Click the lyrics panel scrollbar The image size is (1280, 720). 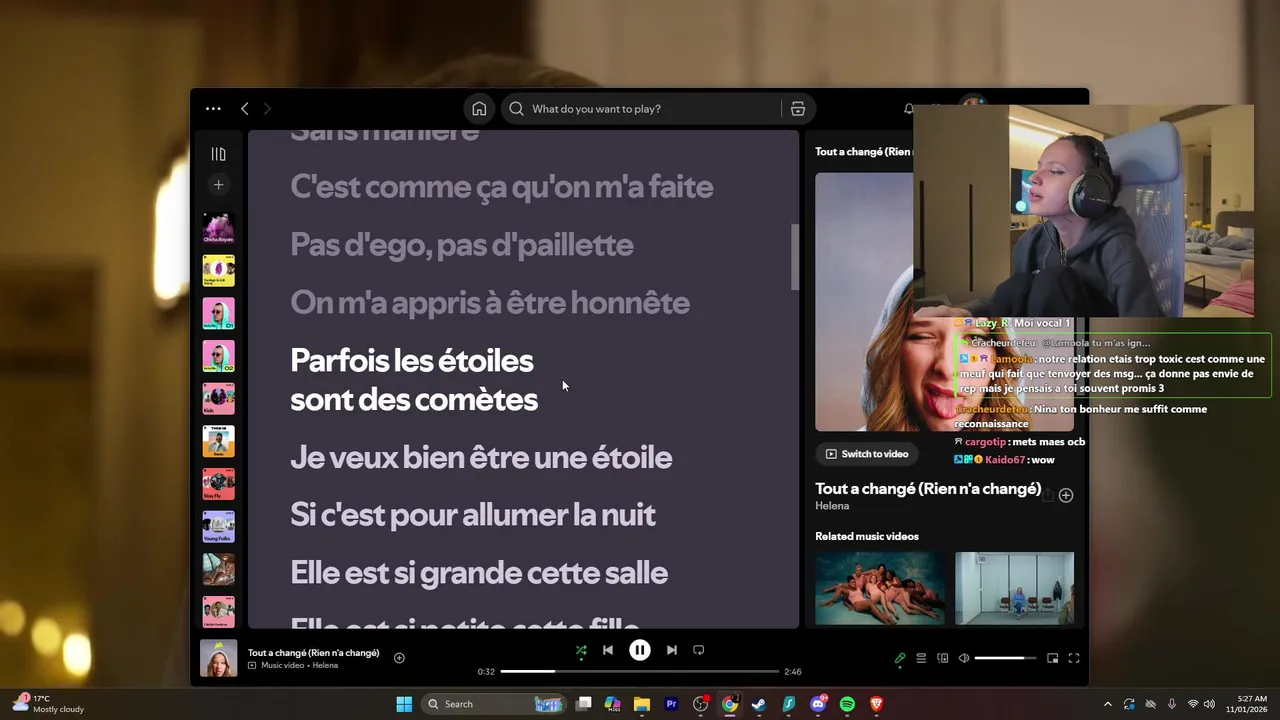(x=795, y=256)
